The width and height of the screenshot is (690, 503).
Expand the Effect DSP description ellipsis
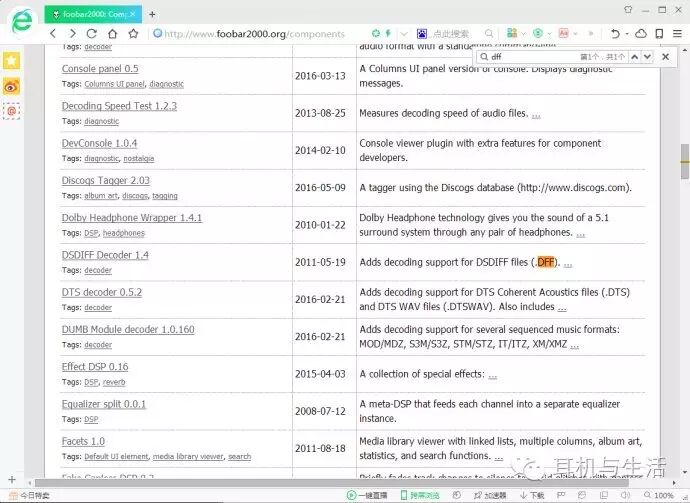pos(493,376)
